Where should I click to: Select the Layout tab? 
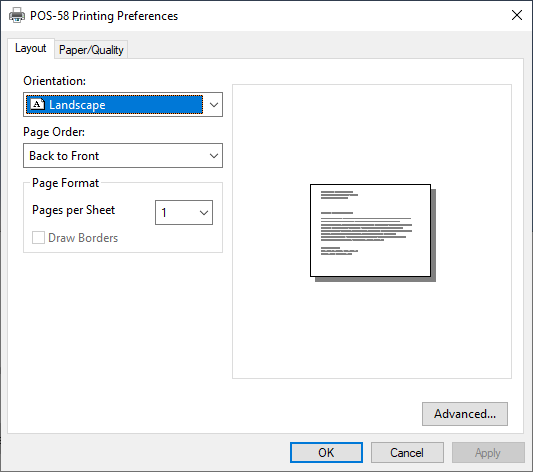(31, 48)
